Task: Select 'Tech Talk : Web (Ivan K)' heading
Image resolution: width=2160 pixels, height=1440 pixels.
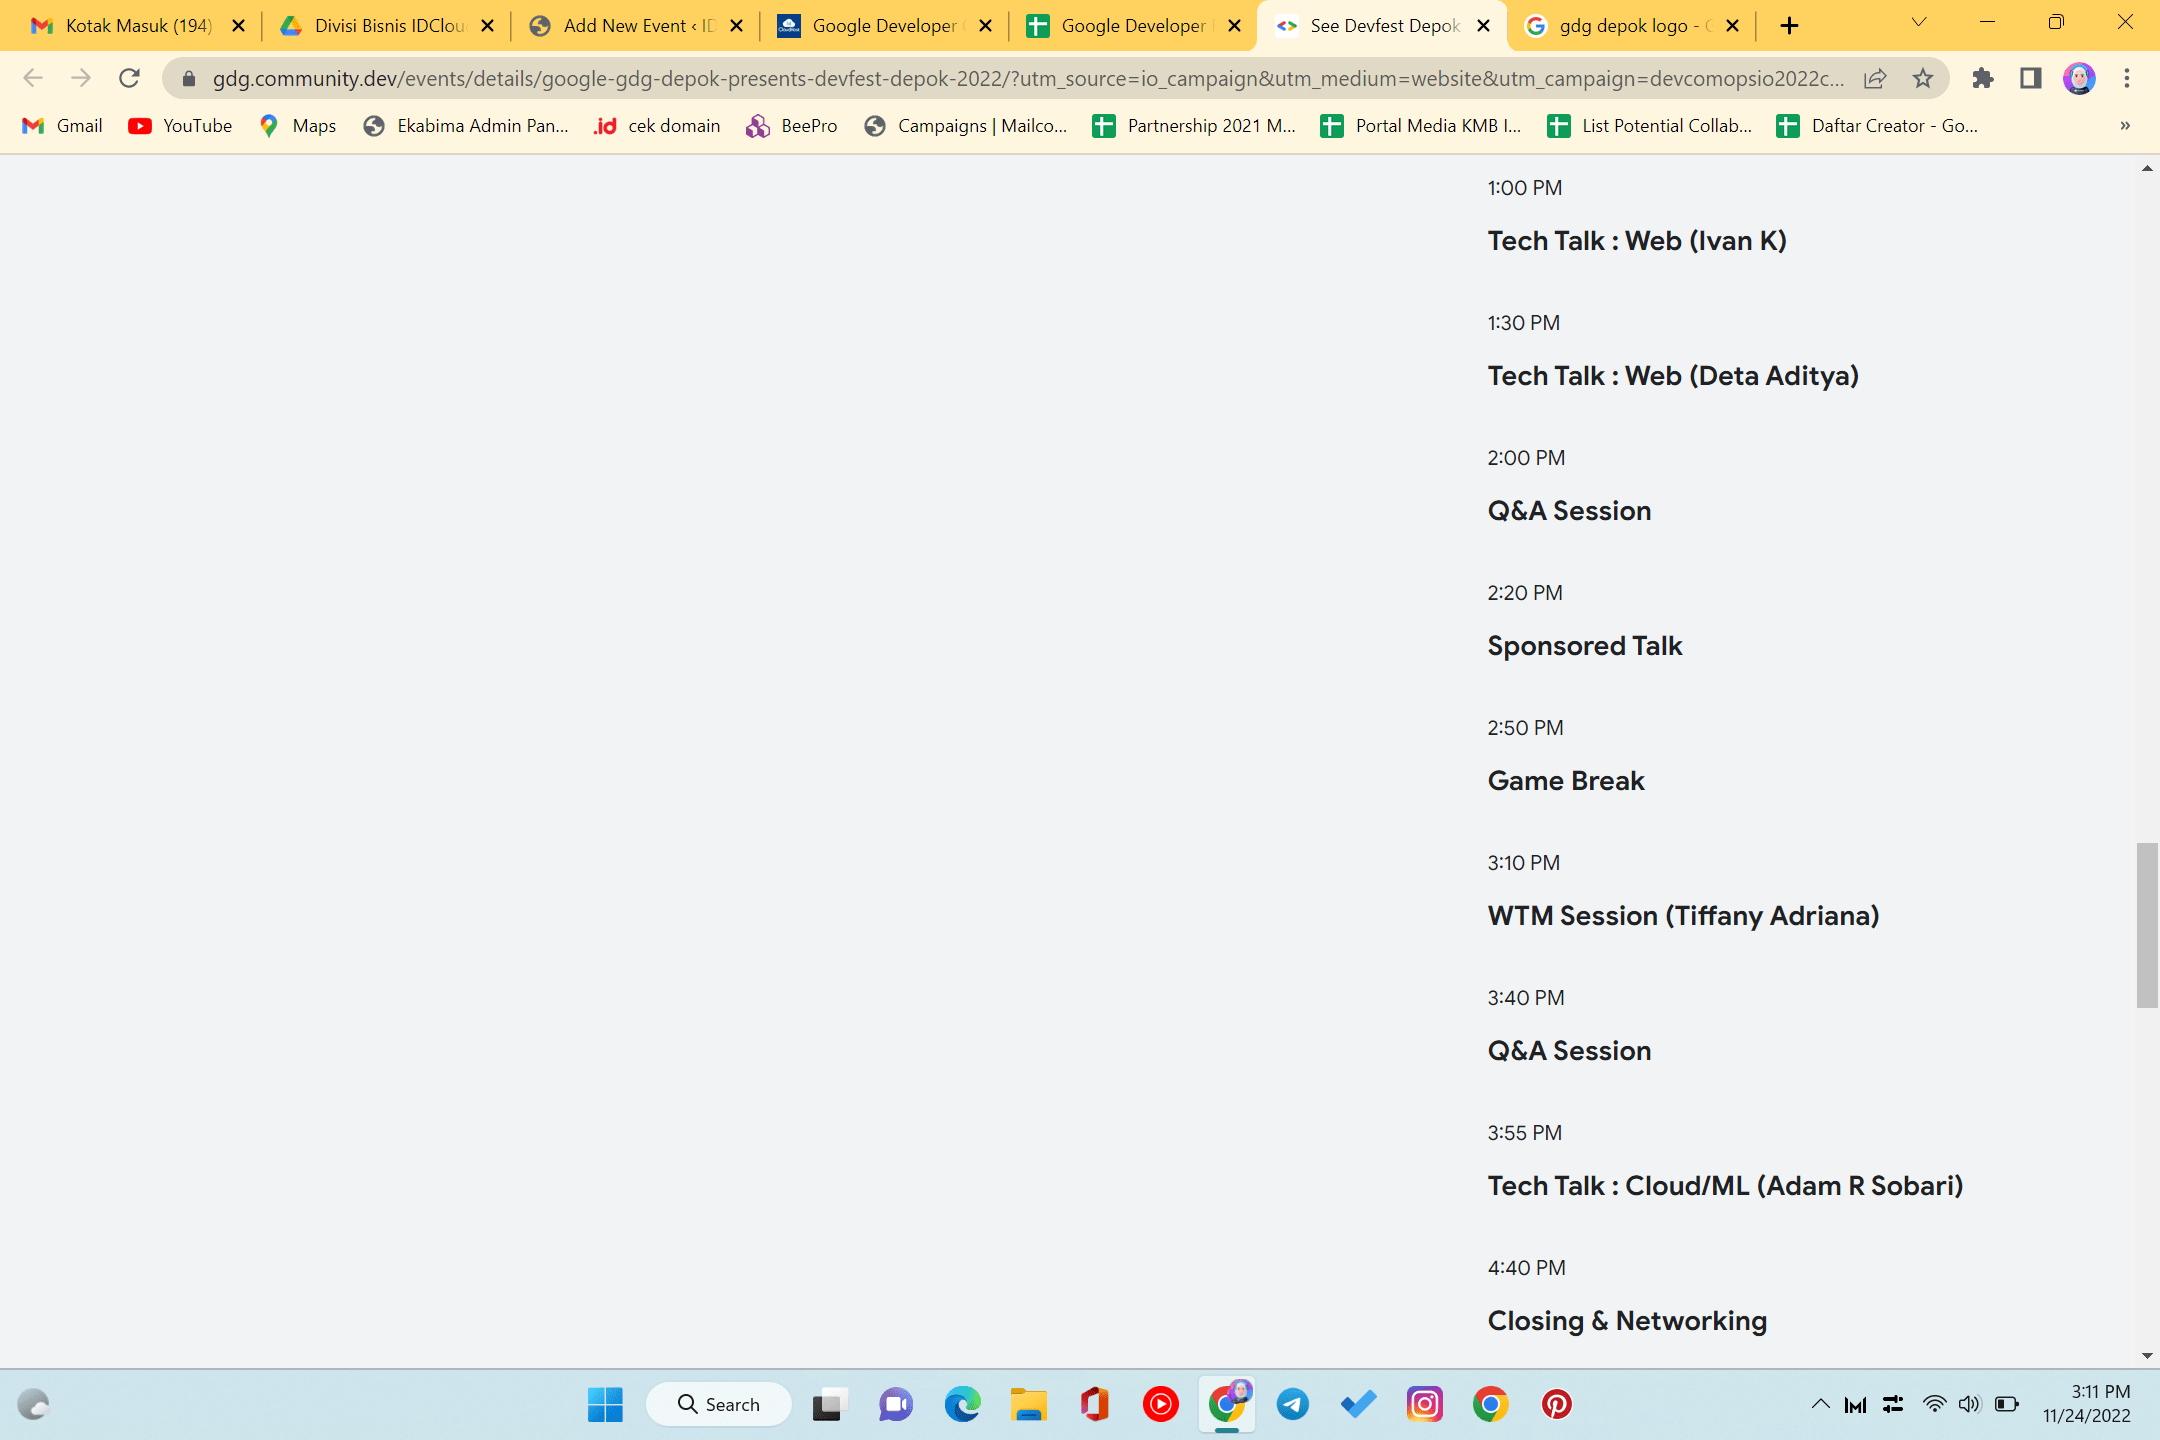Action: click(x=1637, y=241)
